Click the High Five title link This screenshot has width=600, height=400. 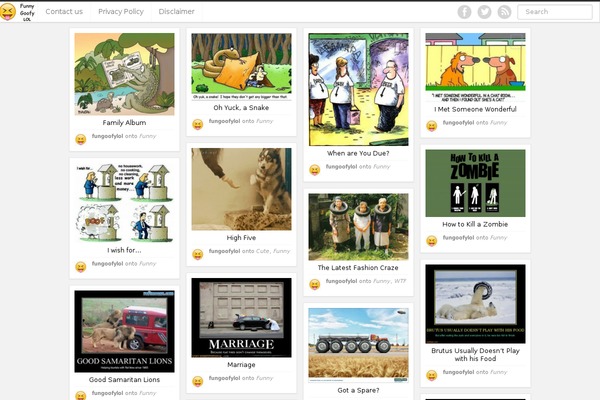pyautogui.click(x=241, y=238)
